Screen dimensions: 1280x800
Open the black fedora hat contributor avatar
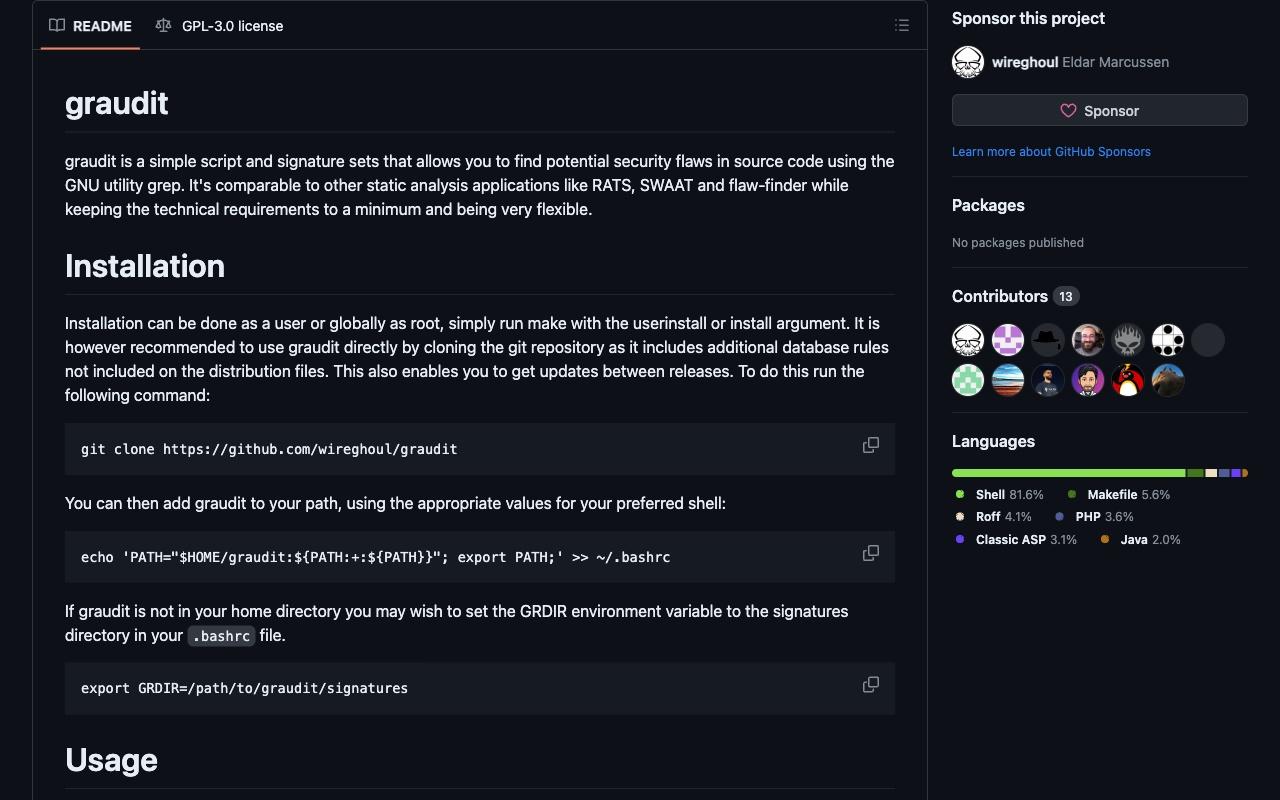(1048, 340)
